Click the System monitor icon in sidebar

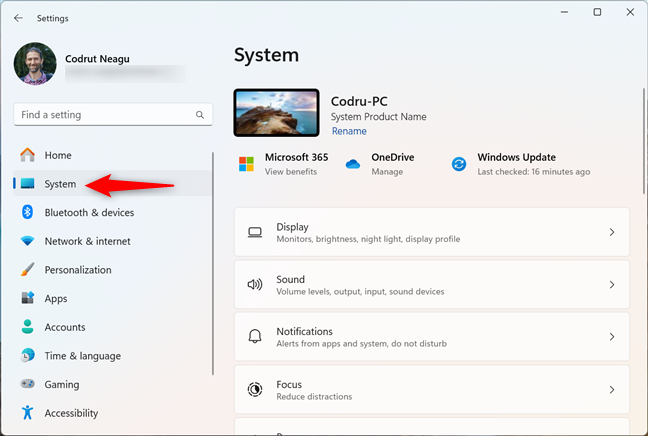click(28, 183)
